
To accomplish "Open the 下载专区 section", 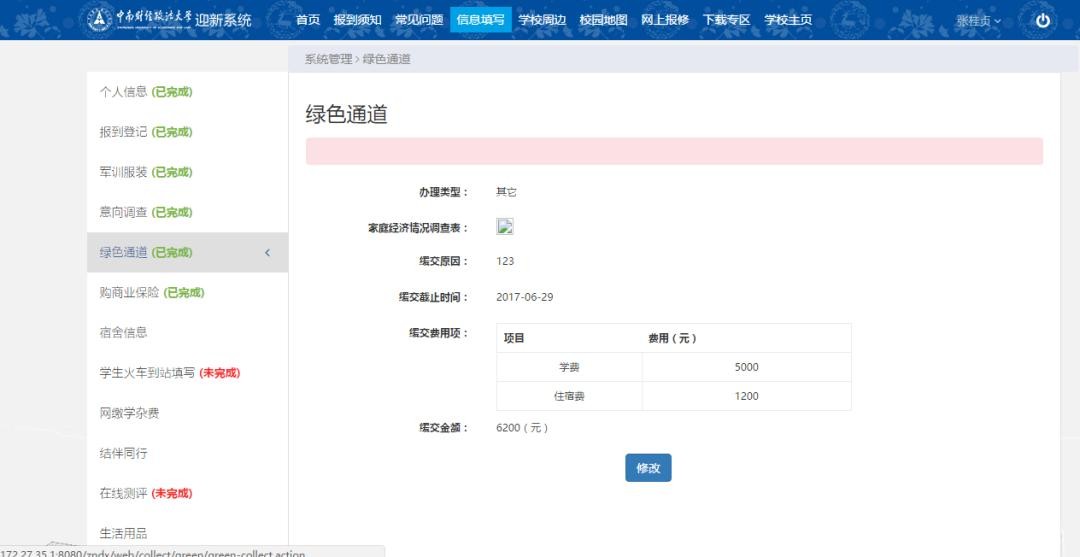I will pos(726,20).
